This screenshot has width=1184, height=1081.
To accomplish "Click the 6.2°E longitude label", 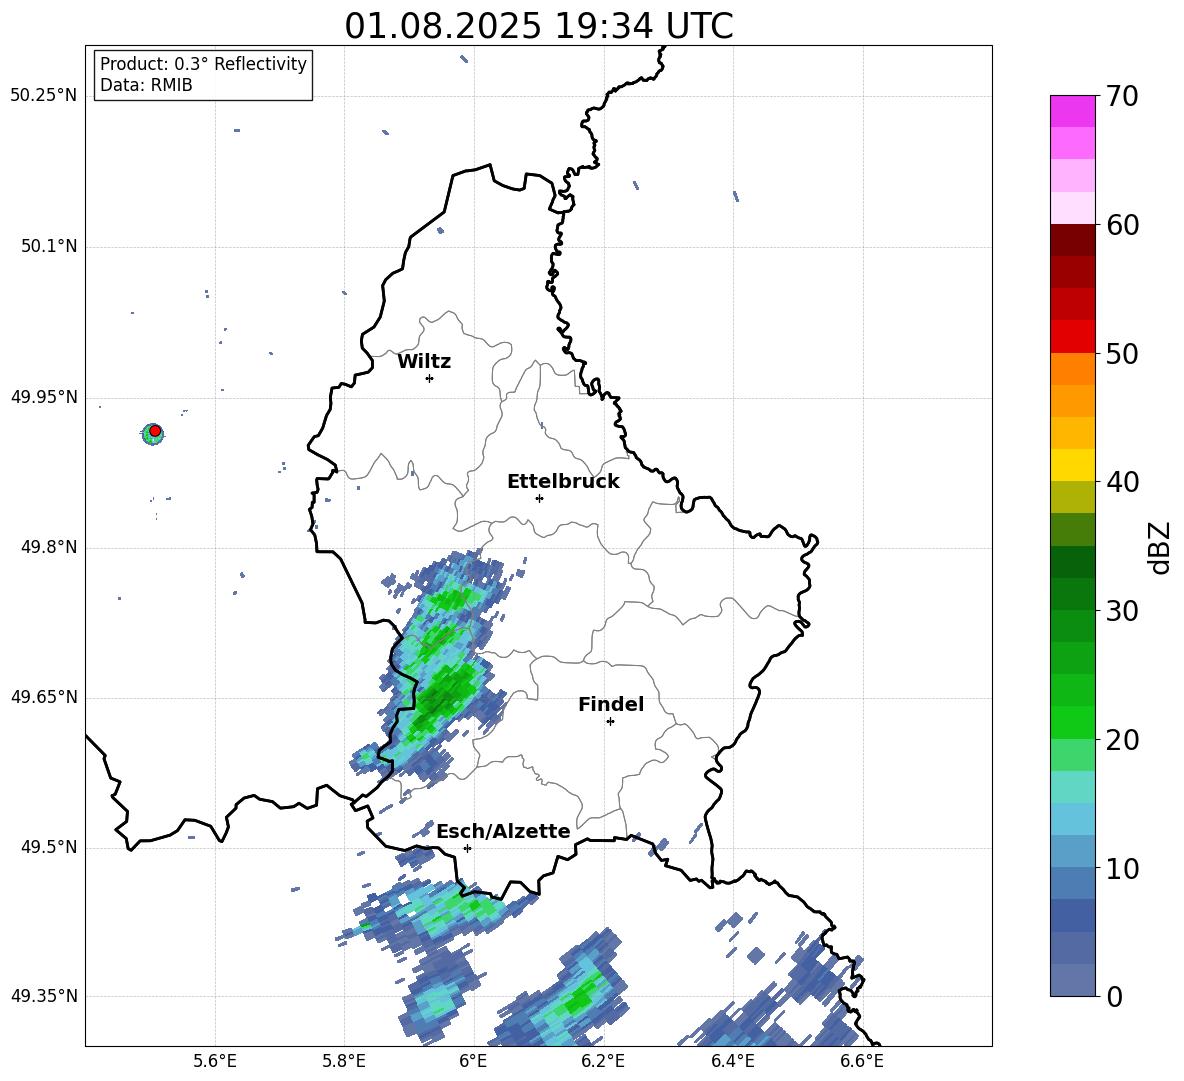I will 603,1061.
